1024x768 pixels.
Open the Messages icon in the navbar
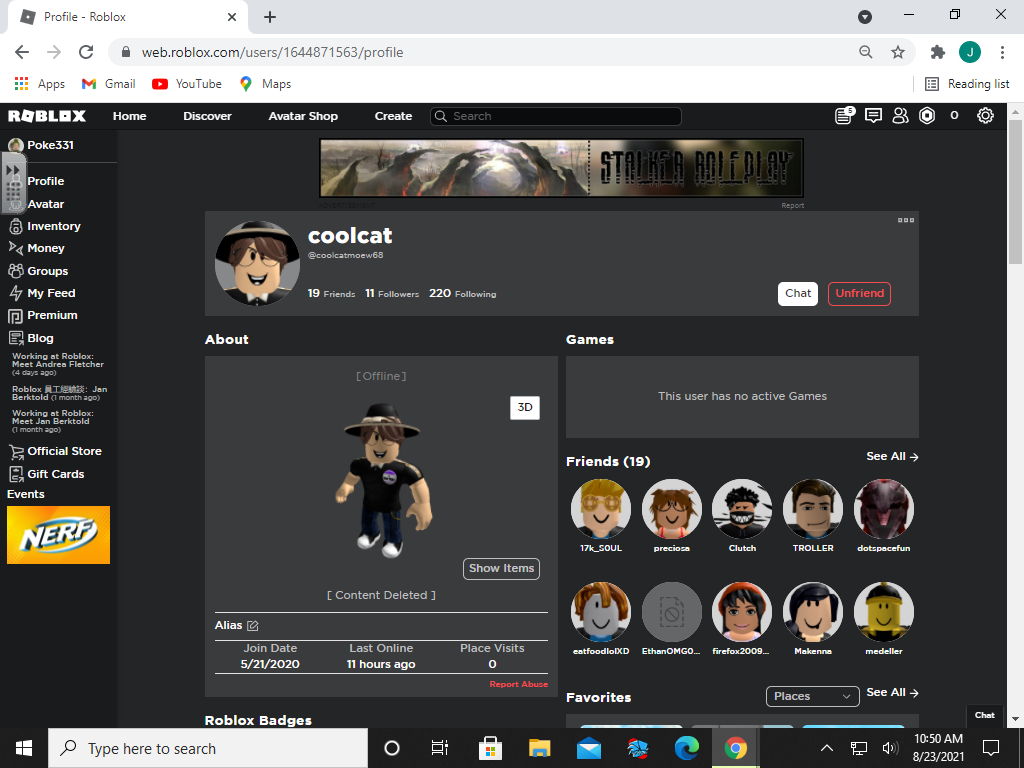tap(872, 116)
